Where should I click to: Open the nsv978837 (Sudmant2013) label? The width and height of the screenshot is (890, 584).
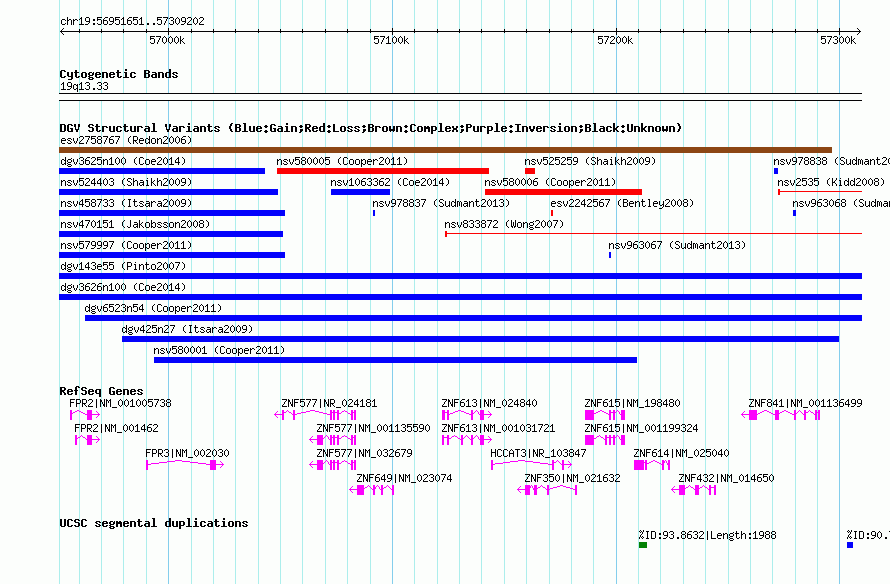tap(441, 203)
